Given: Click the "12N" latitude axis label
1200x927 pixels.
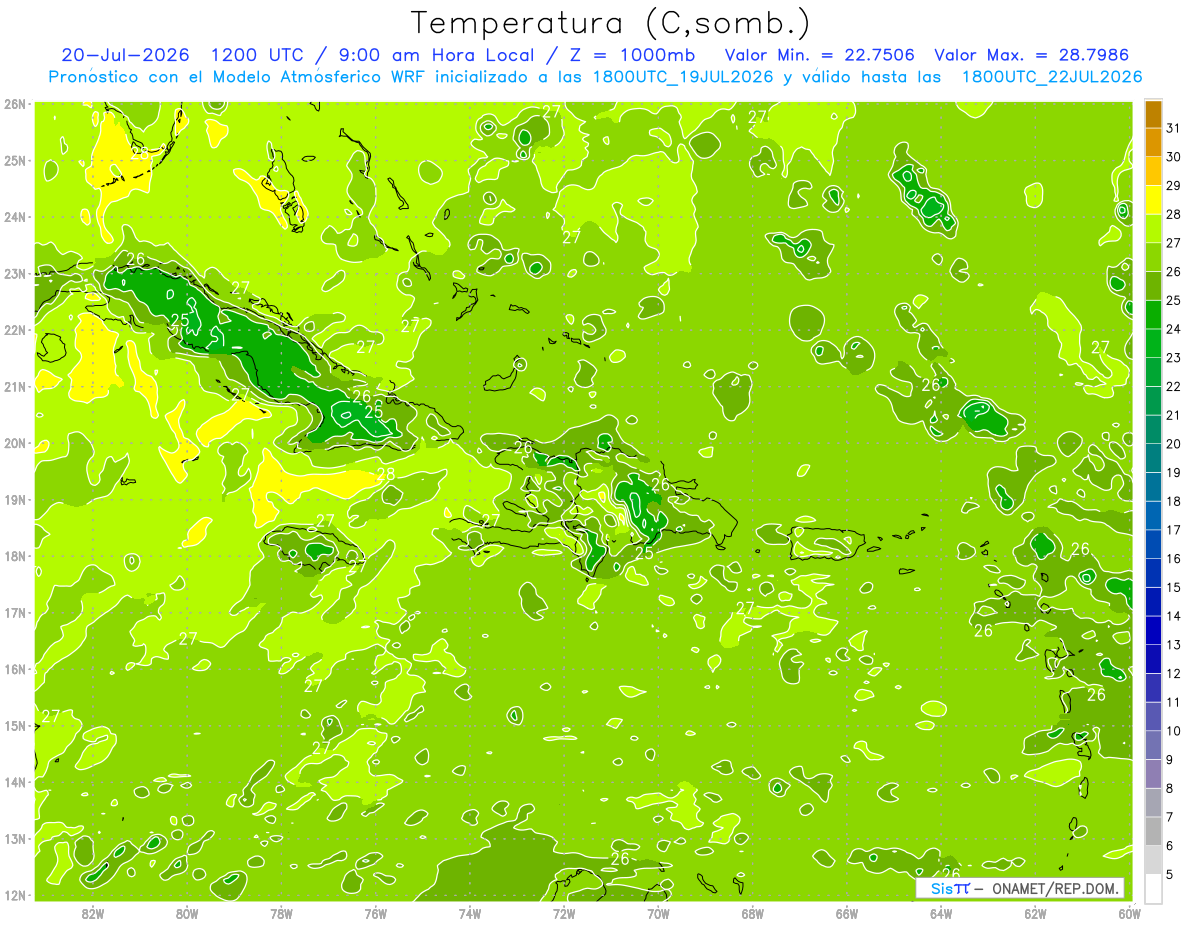Looking at the screenshot, I should 15,895.
